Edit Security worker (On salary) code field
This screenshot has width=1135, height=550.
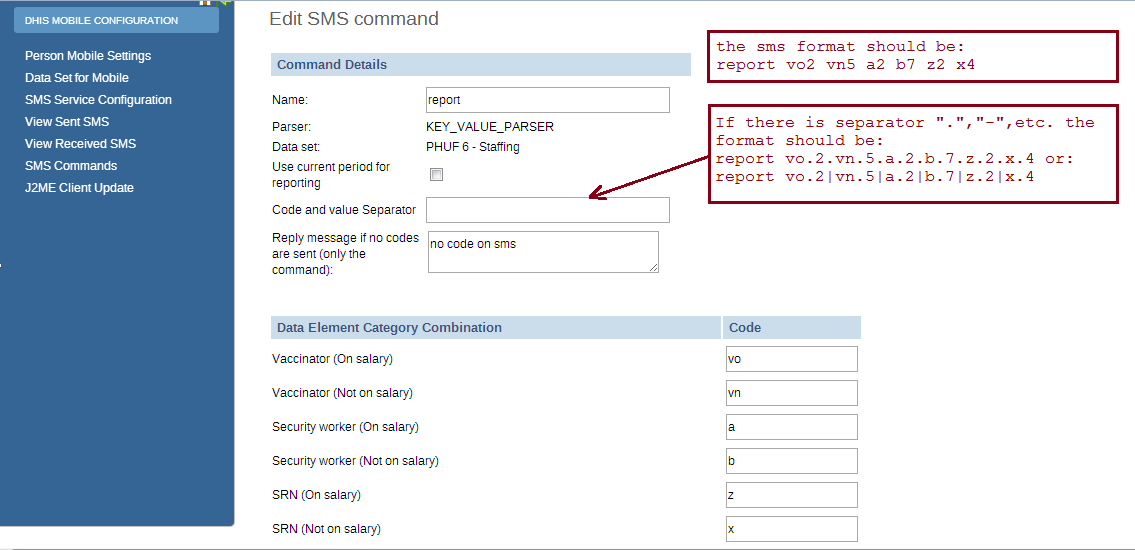pos(792,427)
